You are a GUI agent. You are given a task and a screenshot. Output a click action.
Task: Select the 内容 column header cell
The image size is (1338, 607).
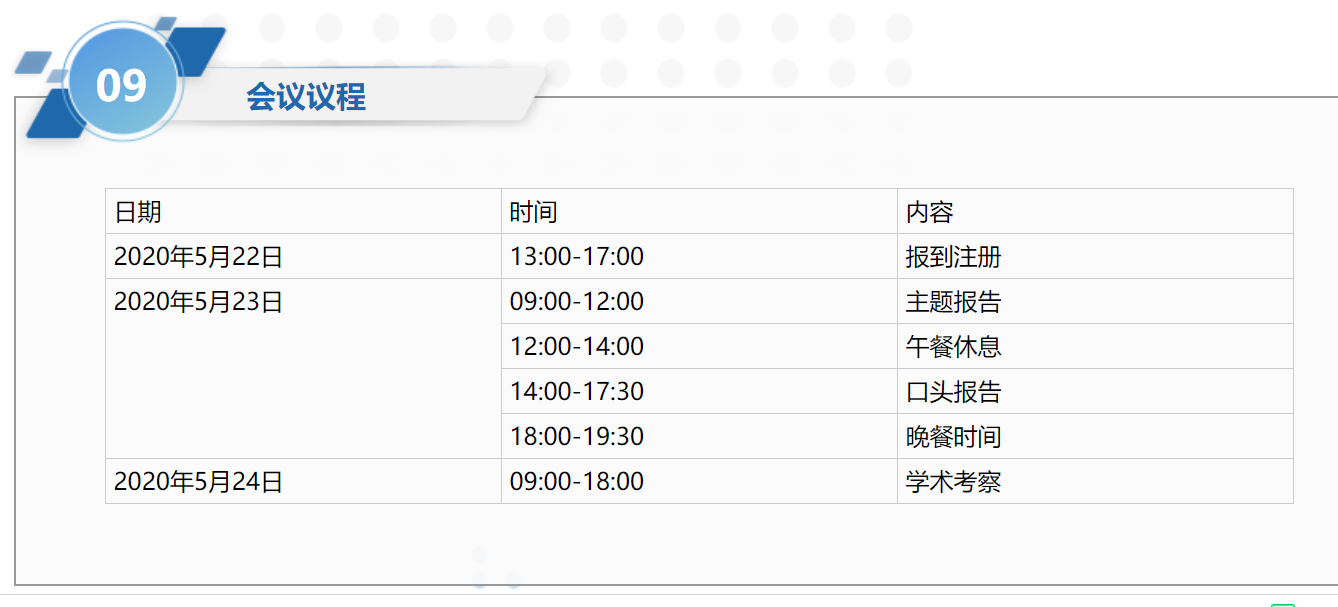click(x=1095, y=211)
